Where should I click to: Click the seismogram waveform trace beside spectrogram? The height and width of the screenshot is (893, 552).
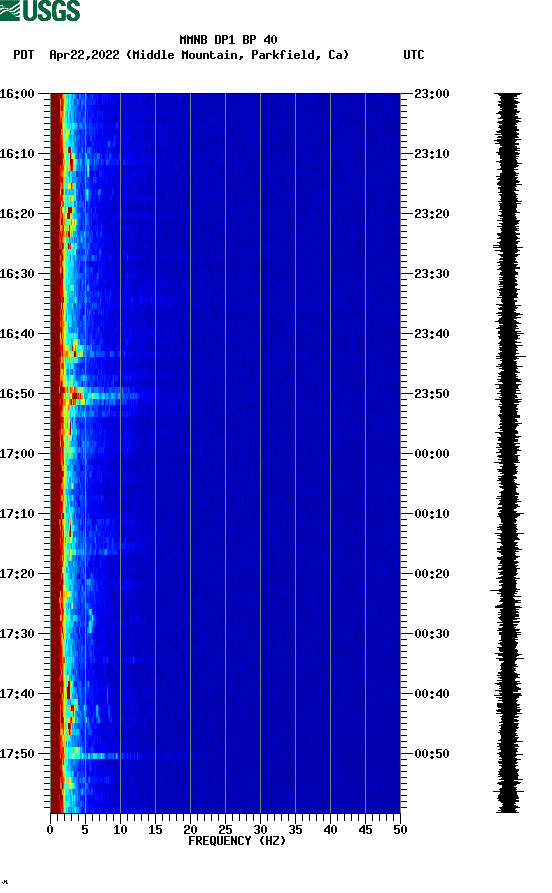coord(508,453)
